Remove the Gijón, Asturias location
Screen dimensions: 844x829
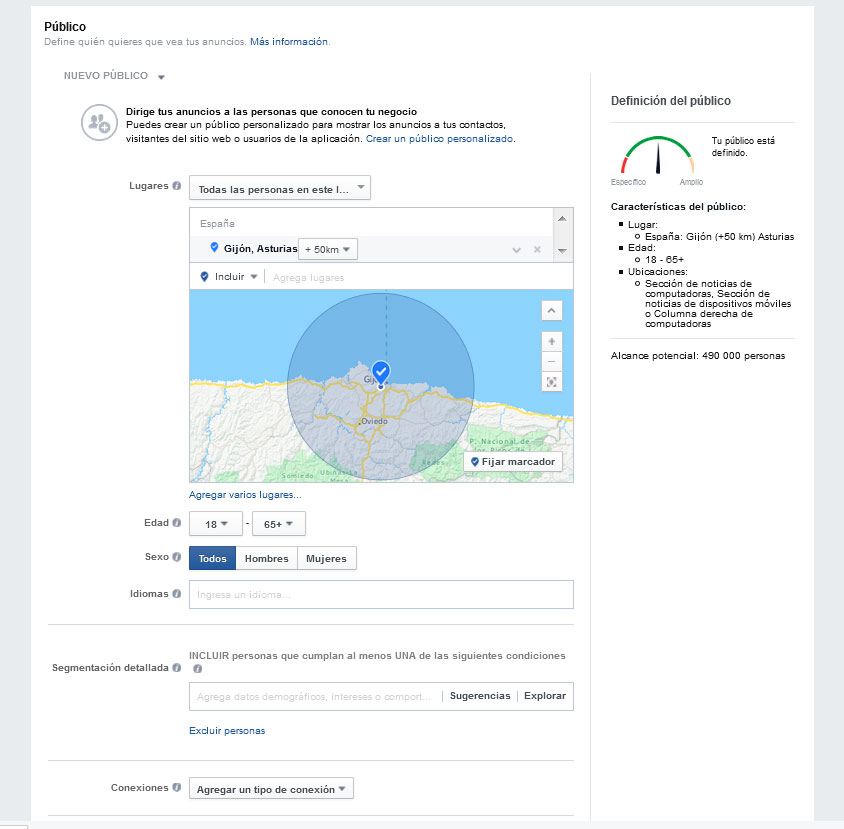coord(537,249)
